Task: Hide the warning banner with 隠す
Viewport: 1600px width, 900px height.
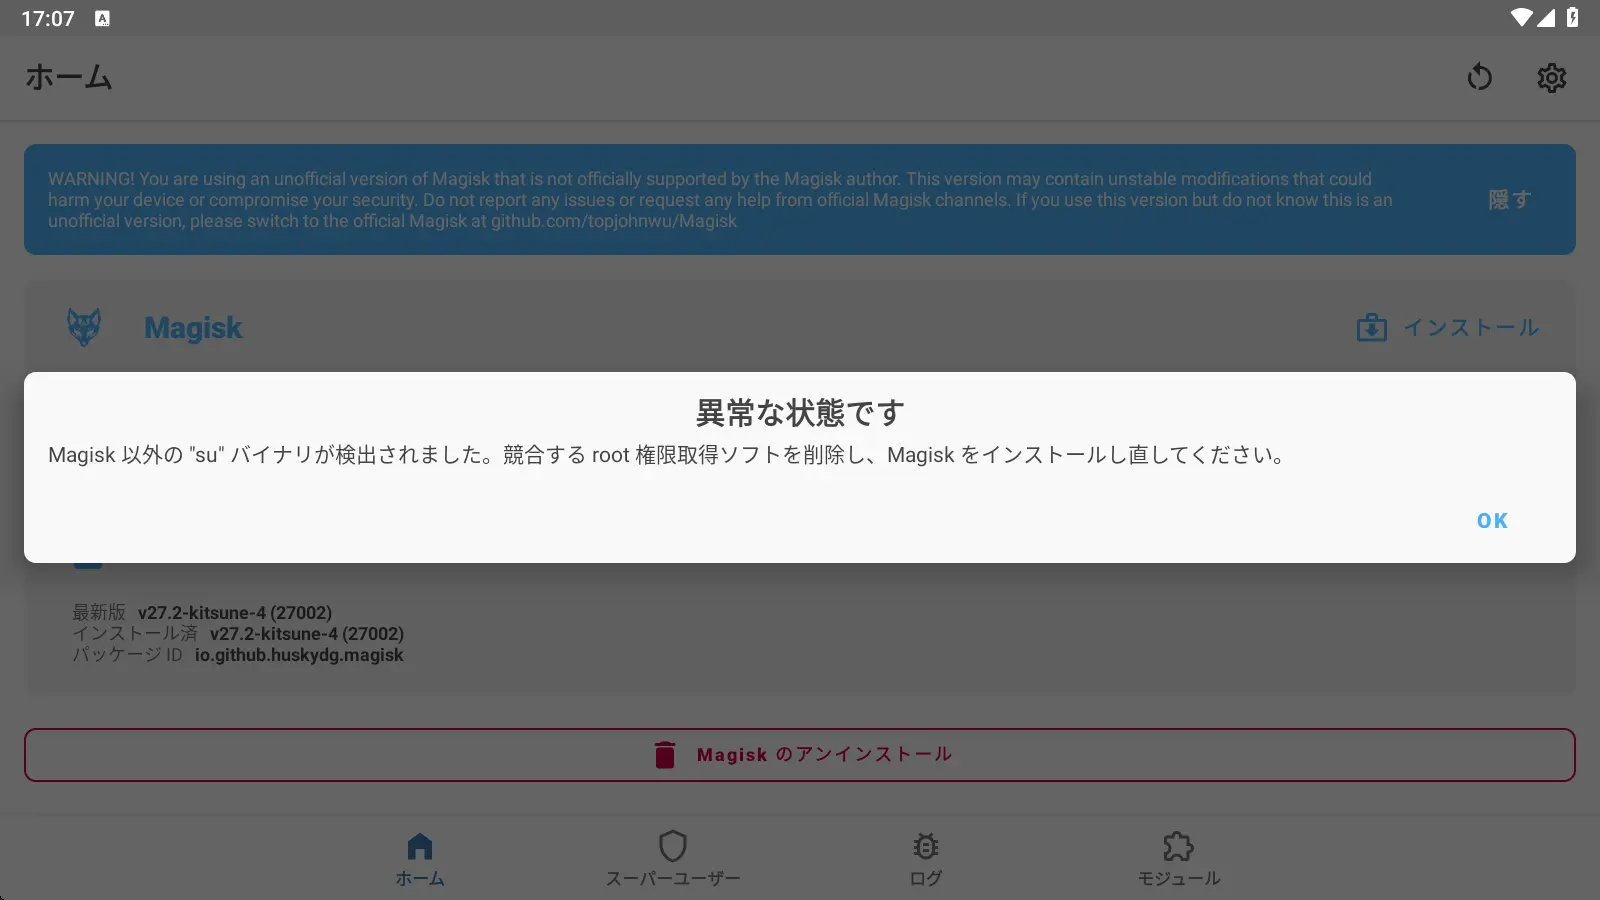Action: click(1509, 199)
